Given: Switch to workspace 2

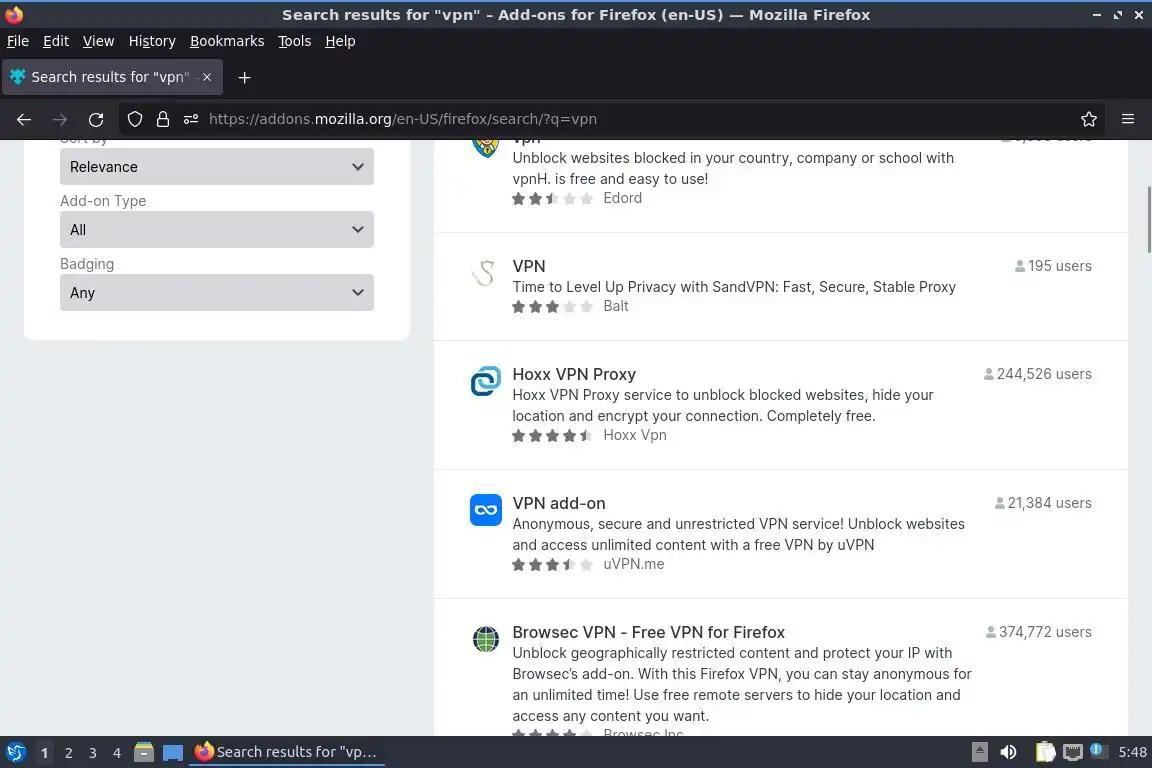Looking at the screenshot, I should (x=68, y=753).
